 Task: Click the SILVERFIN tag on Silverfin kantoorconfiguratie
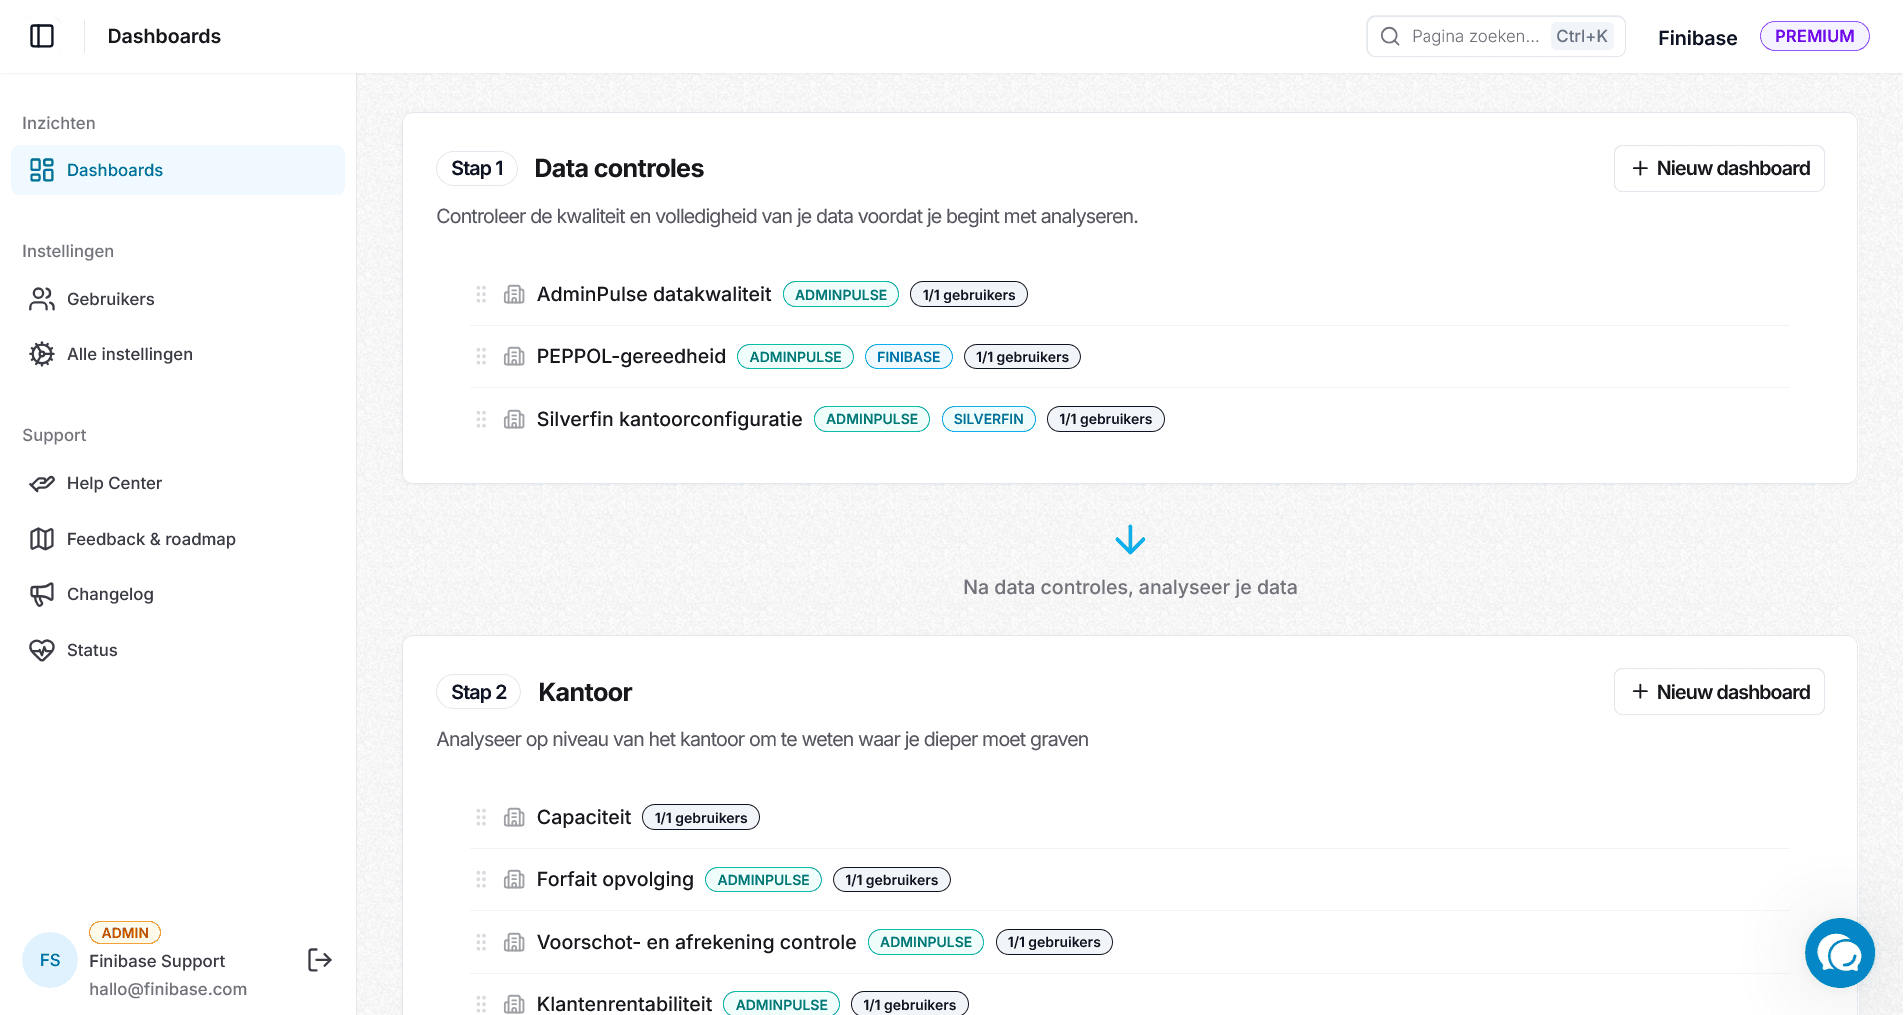[988, 419]
